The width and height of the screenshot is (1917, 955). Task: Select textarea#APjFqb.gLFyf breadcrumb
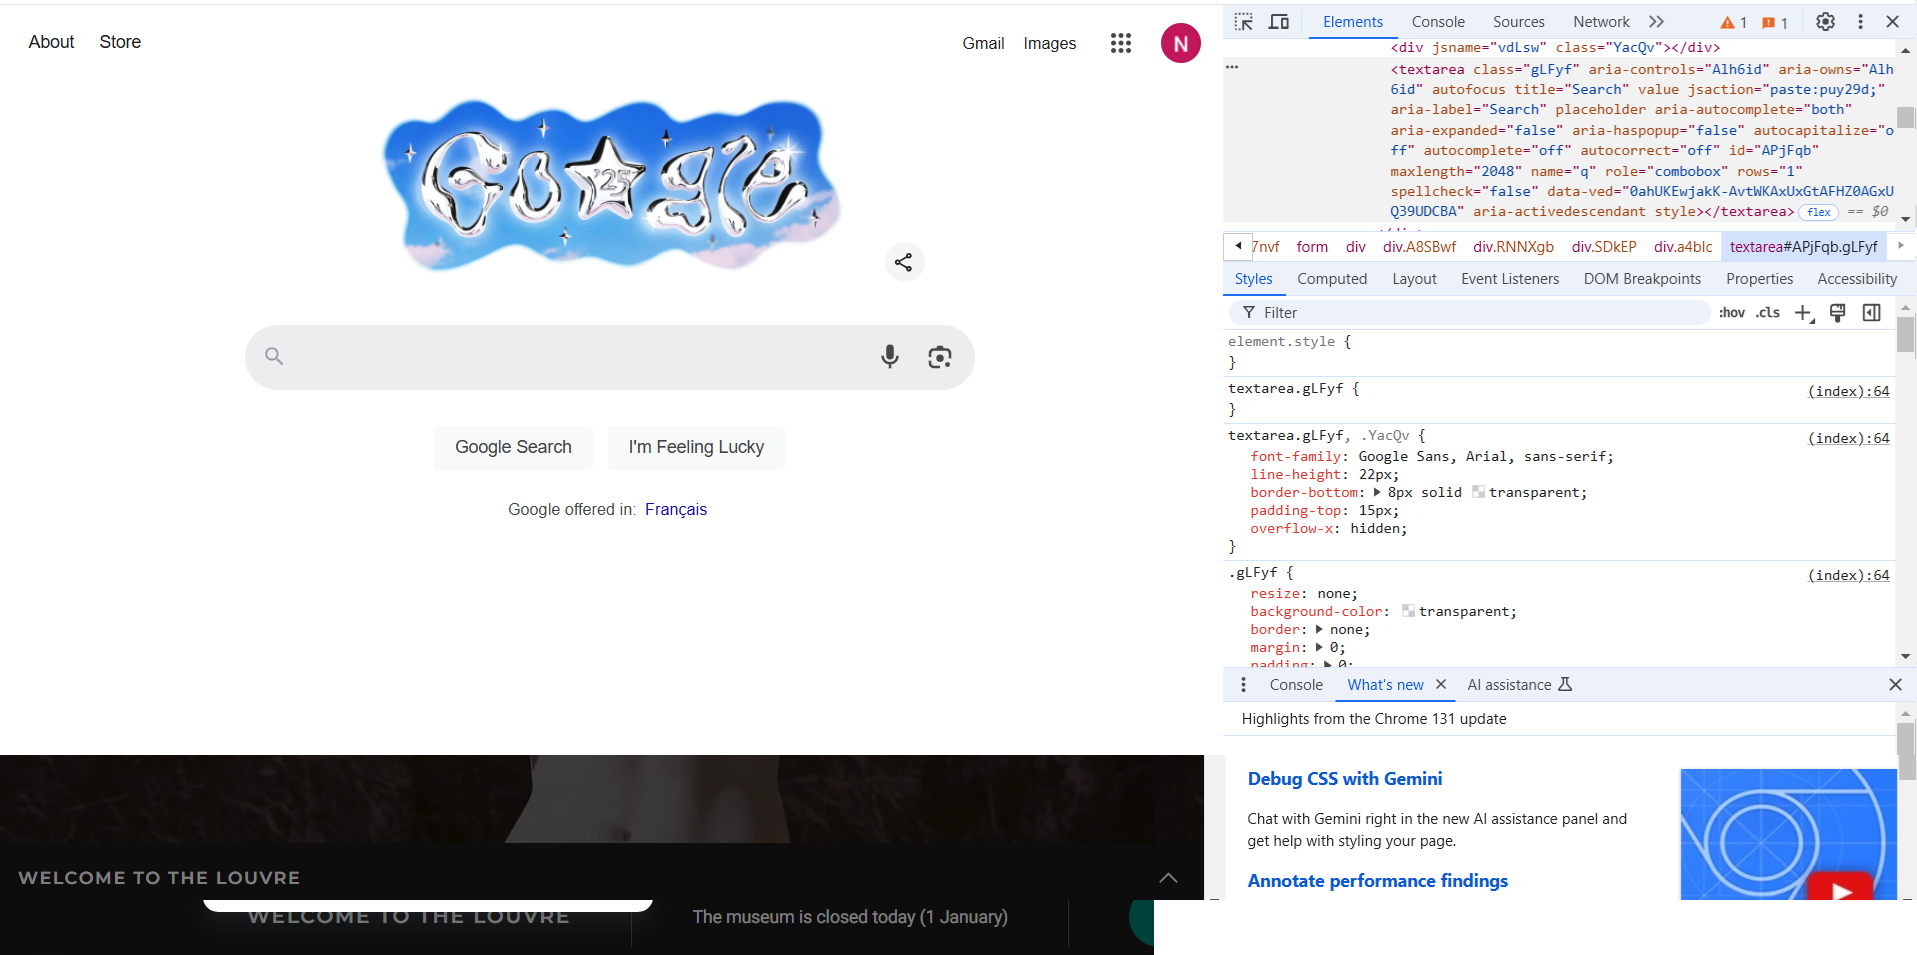click(x=1803, y=247)
